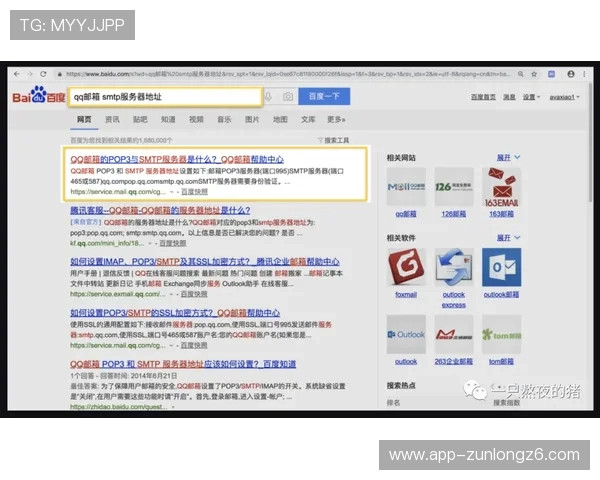Open result 如何设置IMAP、POP3/SMTP及其SSL加密方式
The height and width of the screenshot is (480, 600).
pos(205,262)
